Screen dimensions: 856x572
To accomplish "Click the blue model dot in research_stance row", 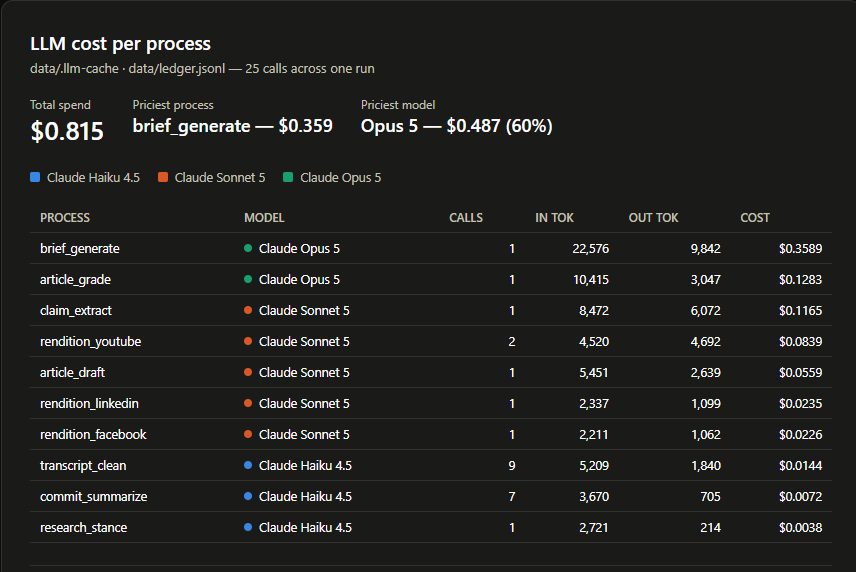I will tap(248, 527).
